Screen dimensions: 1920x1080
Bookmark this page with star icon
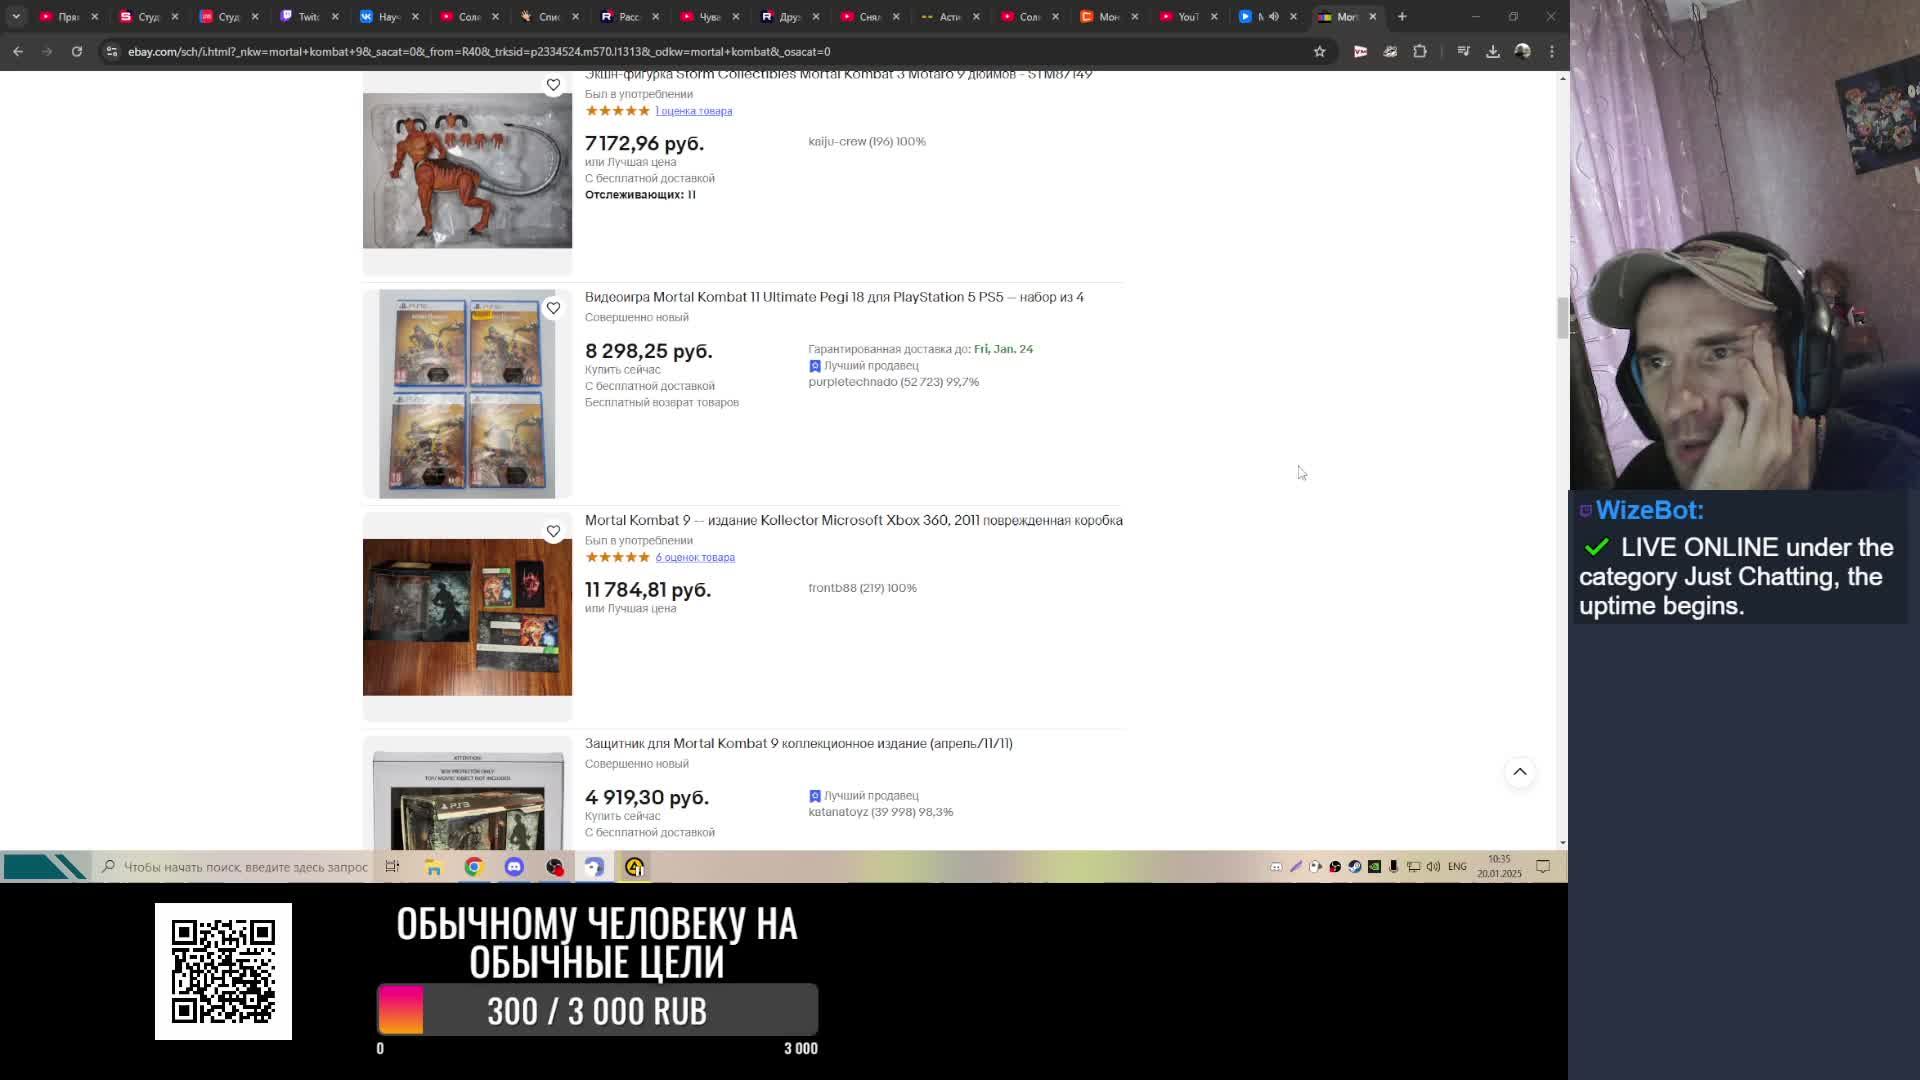[x=1319, y=52]
